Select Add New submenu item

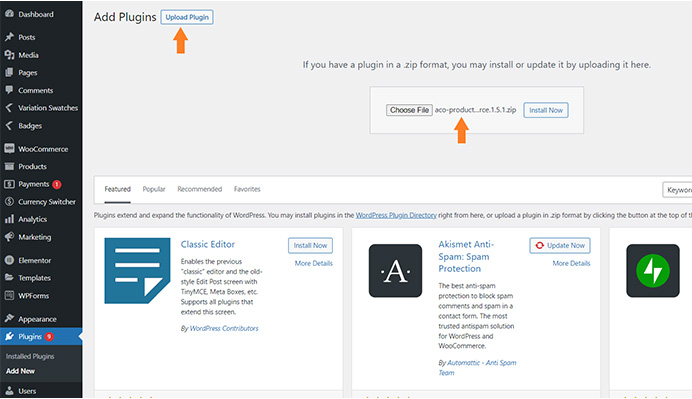pyautogui.click(x=20, y=371)
